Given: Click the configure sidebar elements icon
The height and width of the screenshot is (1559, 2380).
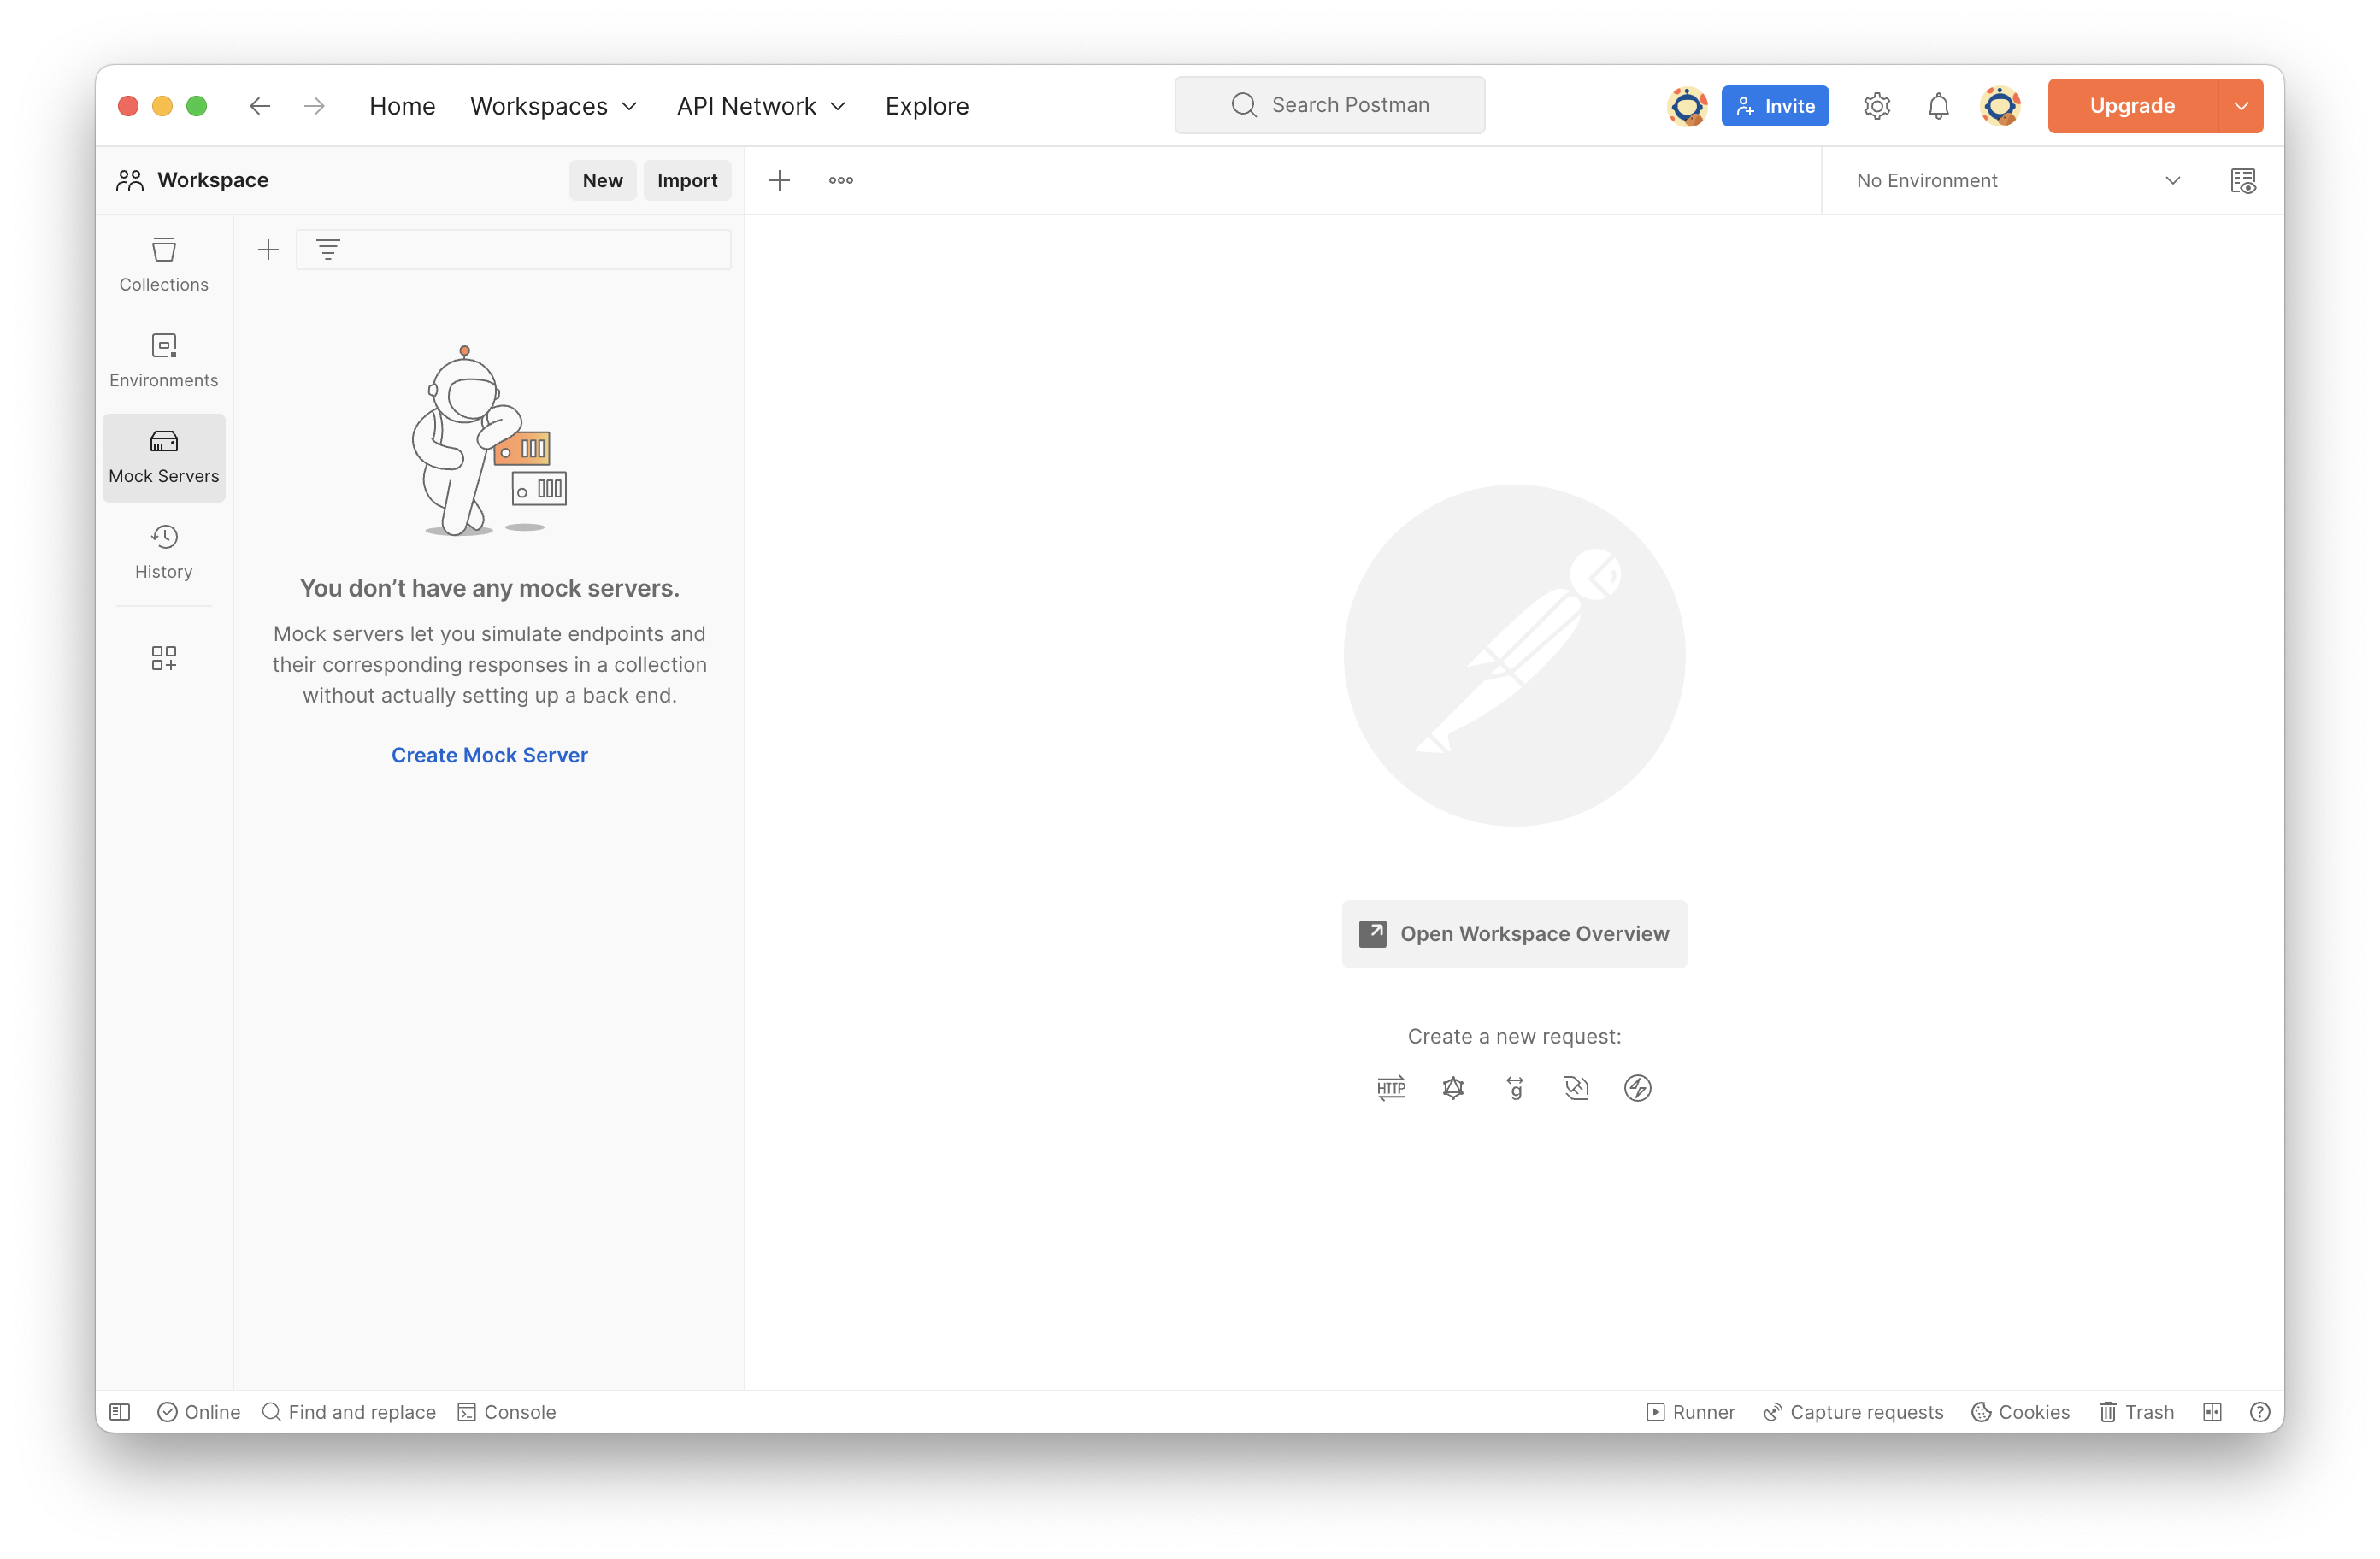Looking at the screenshot, I should tap(164, 657).
